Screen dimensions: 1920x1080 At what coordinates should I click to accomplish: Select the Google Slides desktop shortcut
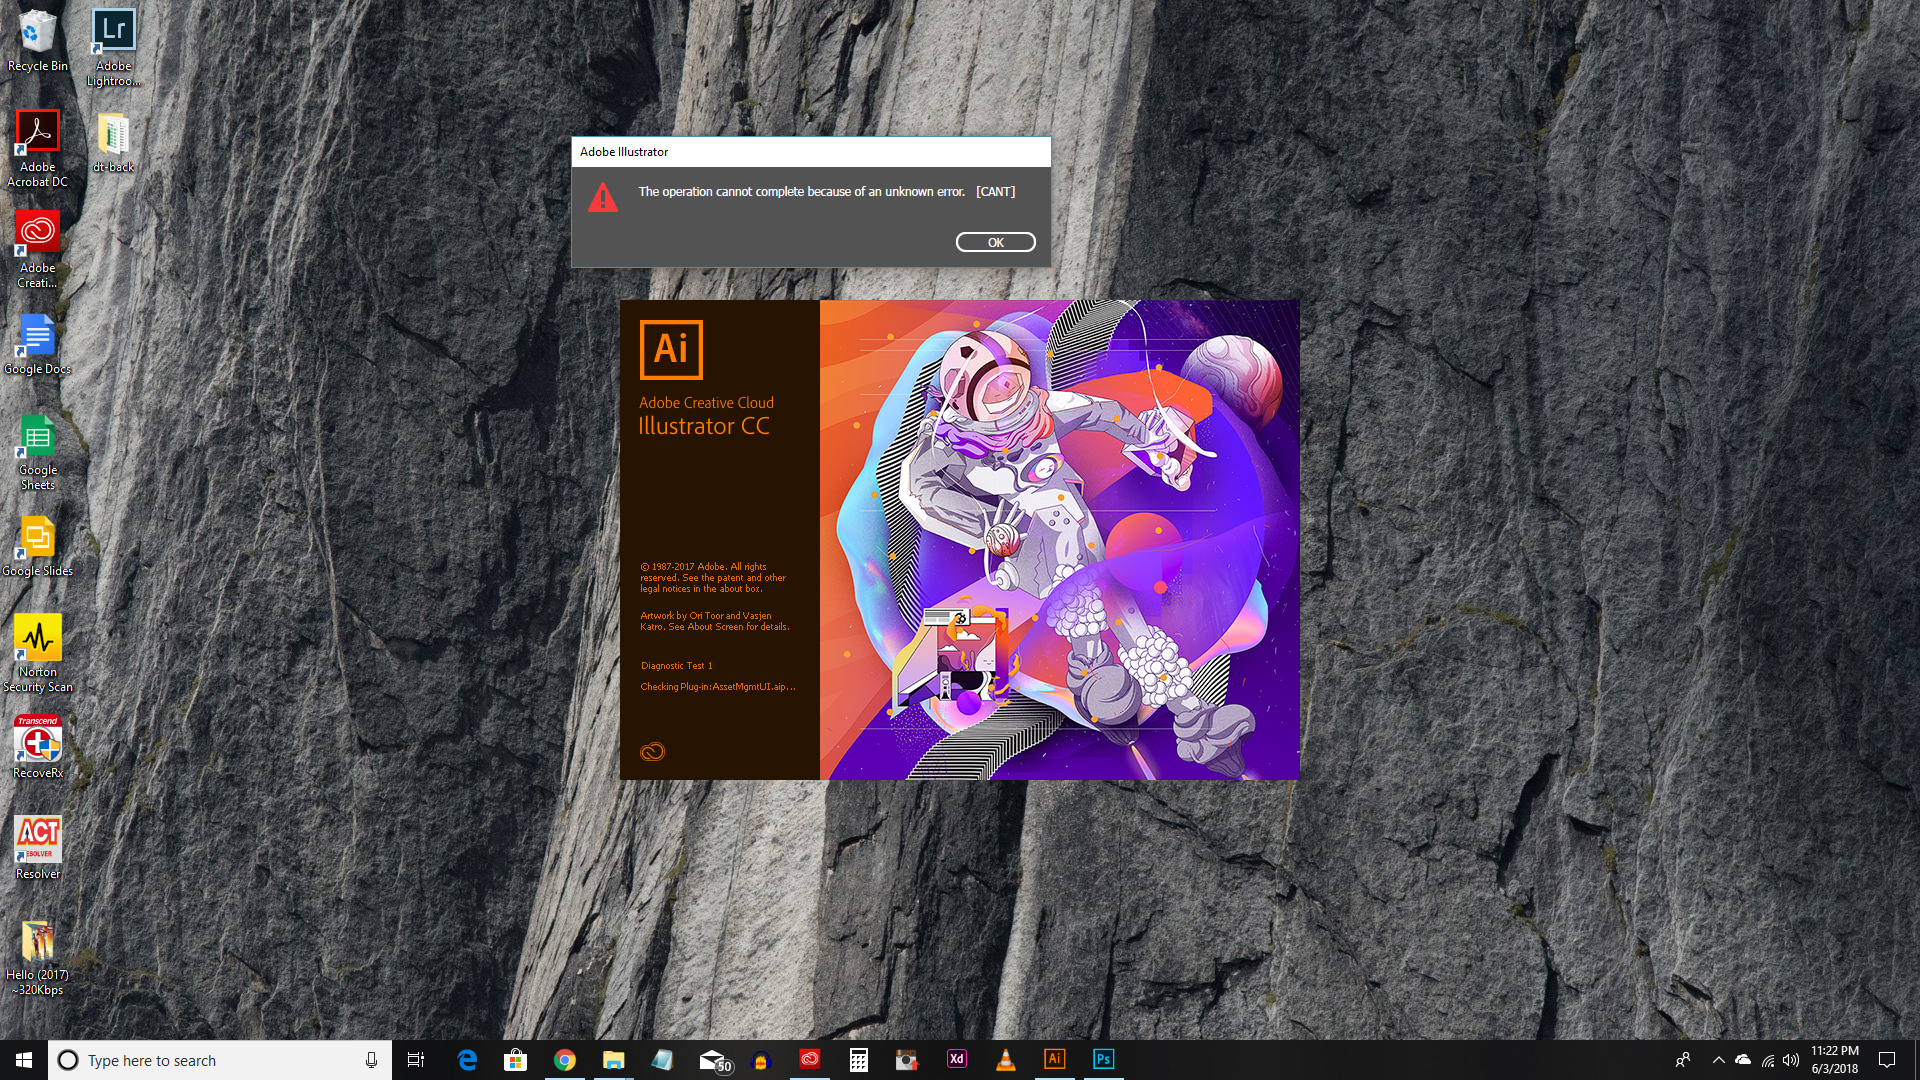coord(38,547)
